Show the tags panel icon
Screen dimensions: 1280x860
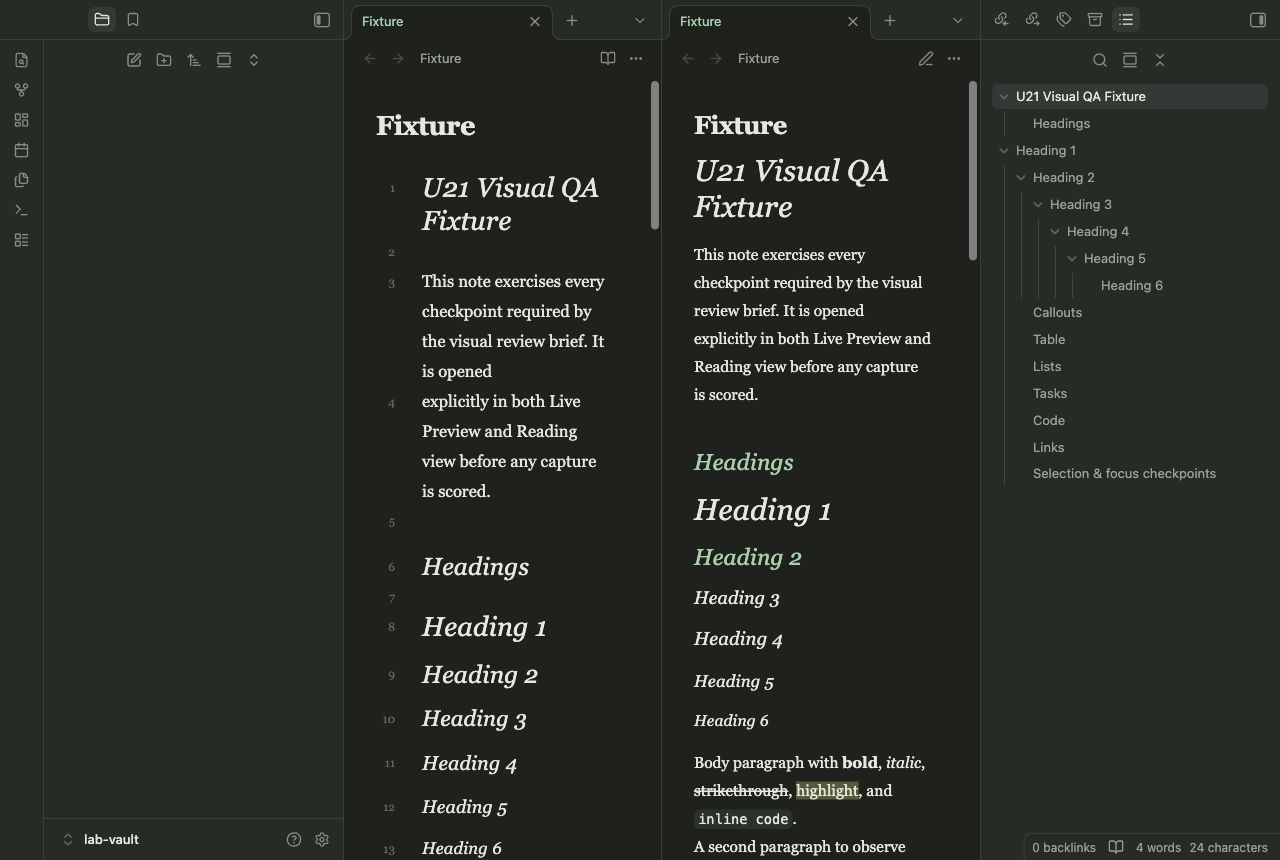point(1064,20)
